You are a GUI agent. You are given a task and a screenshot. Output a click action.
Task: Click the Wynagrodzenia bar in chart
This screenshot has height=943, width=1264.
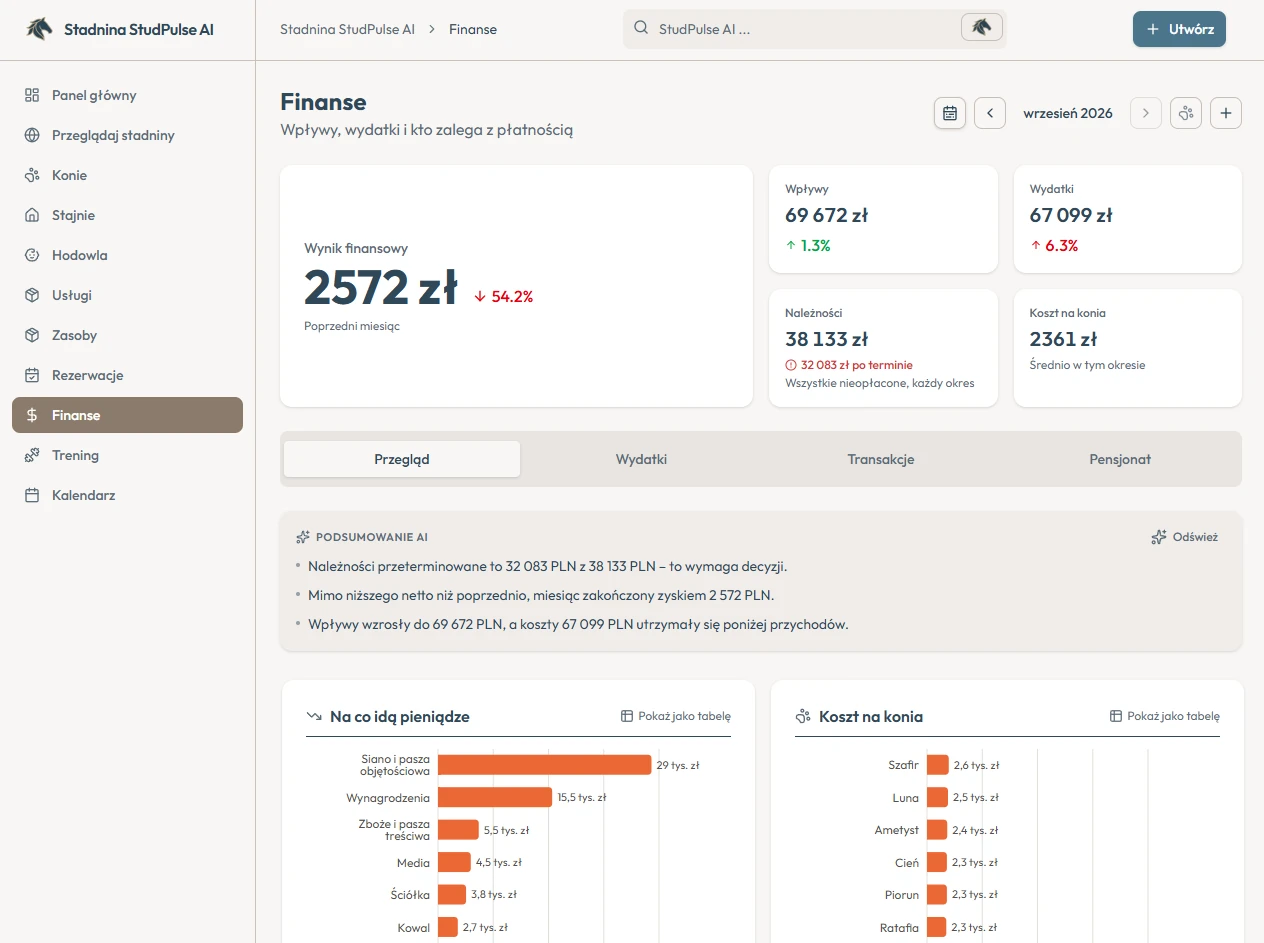[x=495, y=797]
